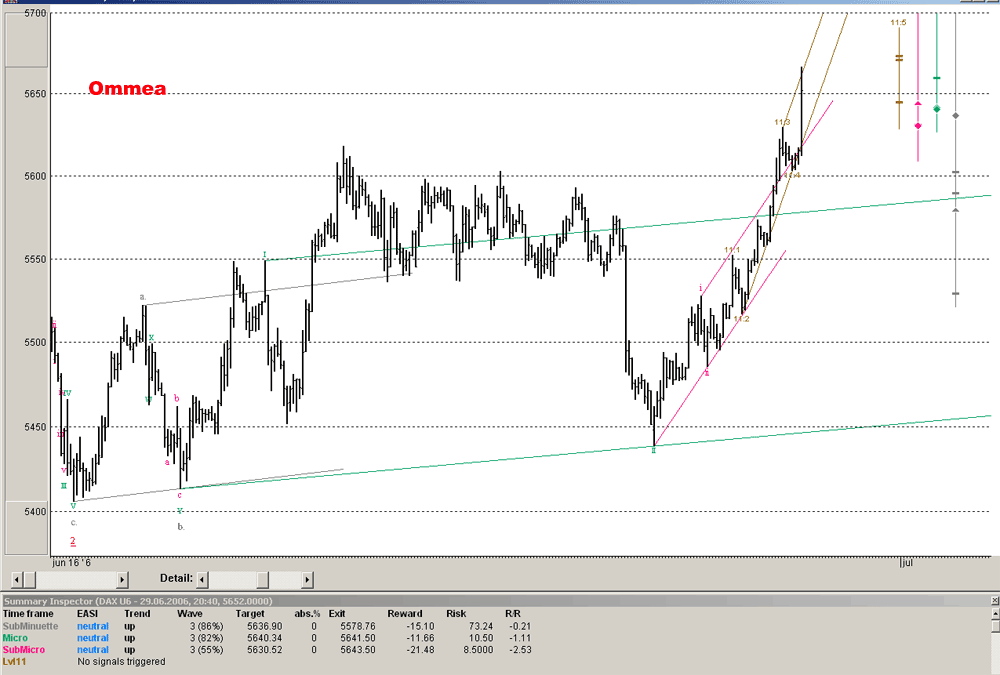Click wave value '3 (86%)'
Viewport: 1000px width, 675px height.
click(x=207, y=627)
